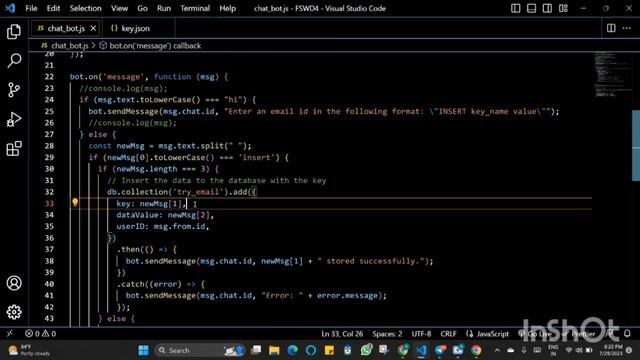Click the taskbar Search box
The height and width of the screenshot is (360, 640).
[x=200, y=350]
